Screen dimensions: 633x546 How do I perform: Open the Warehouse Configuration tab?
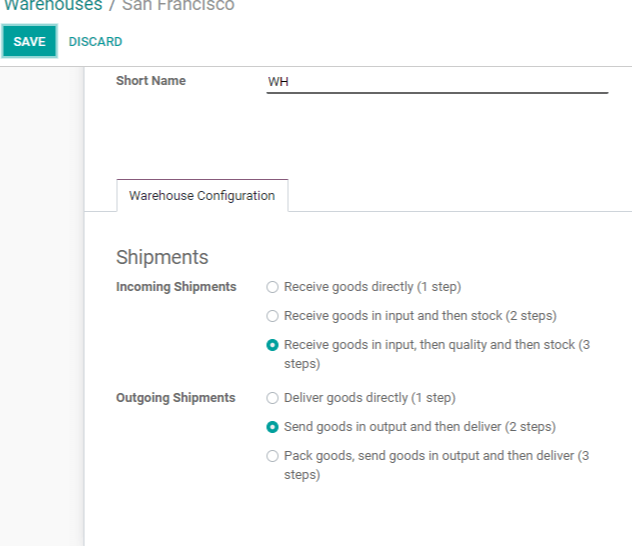tap(202, 195)
